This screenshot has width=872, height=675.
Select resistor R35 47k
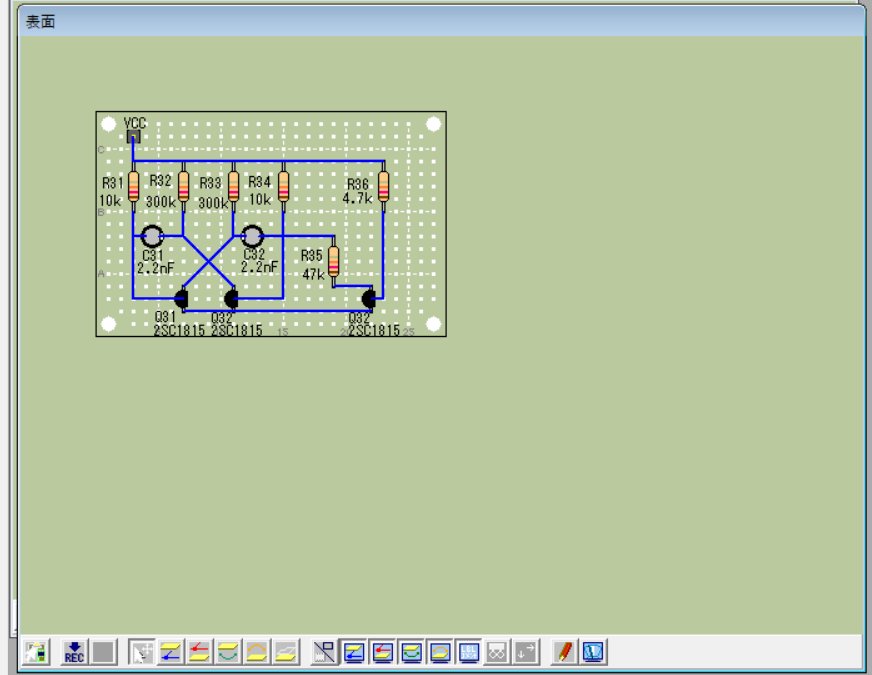pyautogui.click(x=333, y=261)
